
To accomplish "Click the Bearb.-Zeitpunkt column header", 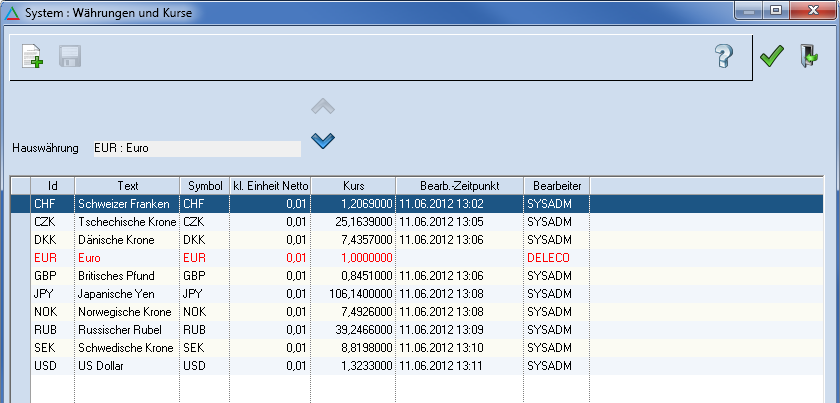I will pos(459,185).
